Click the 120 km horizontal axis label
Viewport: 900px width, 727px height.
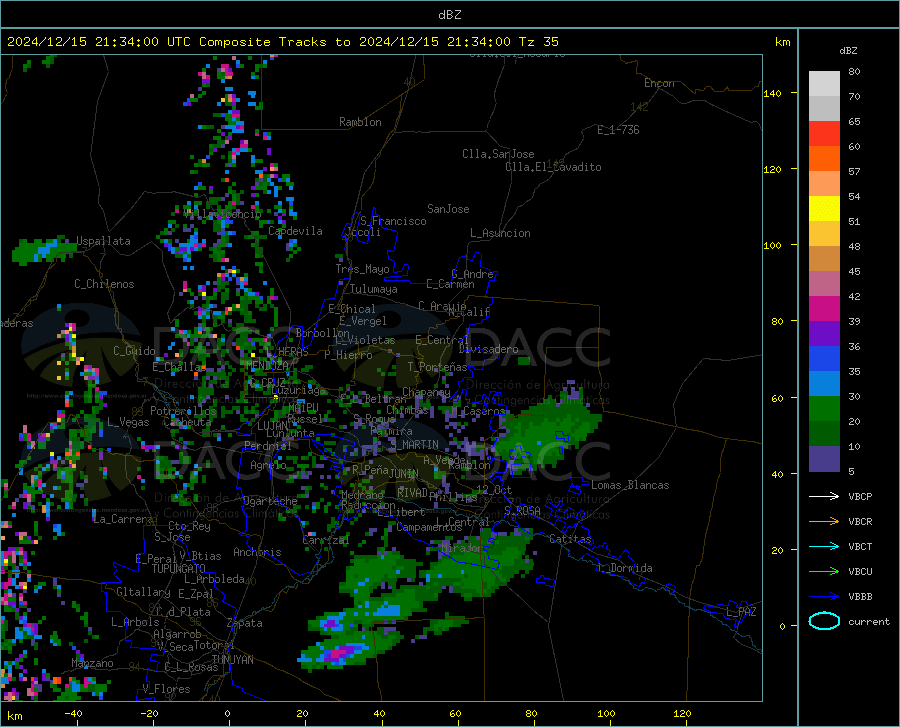(682, 713)
